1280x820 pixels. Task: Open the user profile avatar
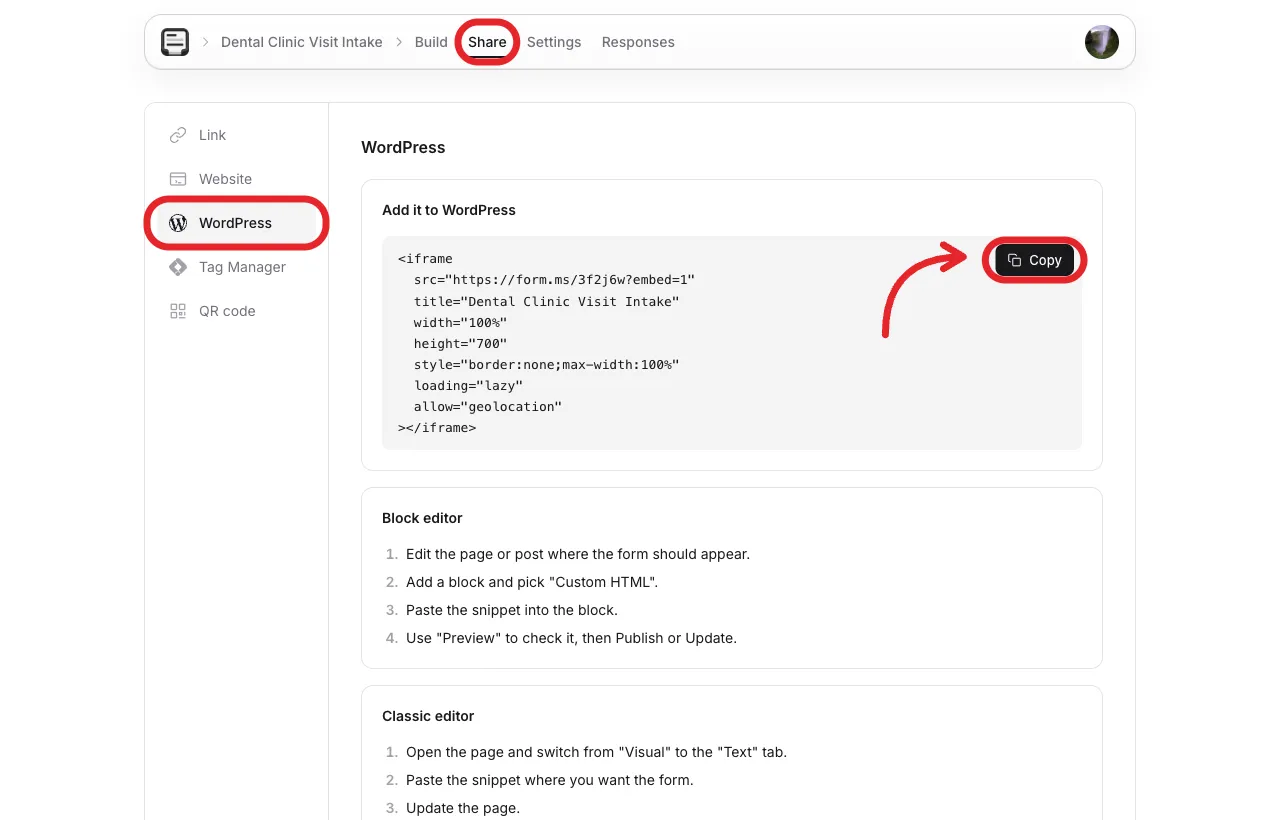click(1102, 42)
